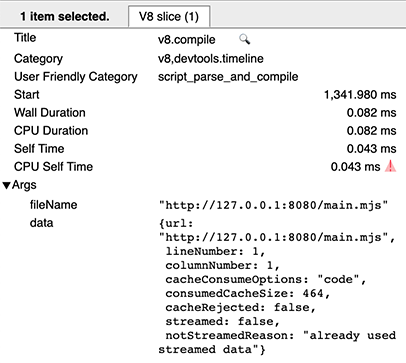Click the Args label text
The image size is (406, 363).
(x=24, y=185)
